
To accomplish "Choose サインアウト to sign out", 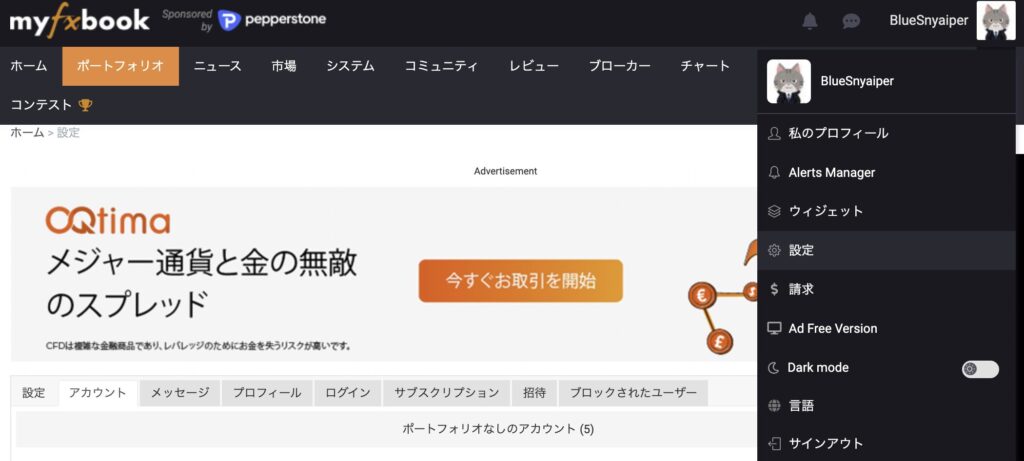I will point(886,444).
